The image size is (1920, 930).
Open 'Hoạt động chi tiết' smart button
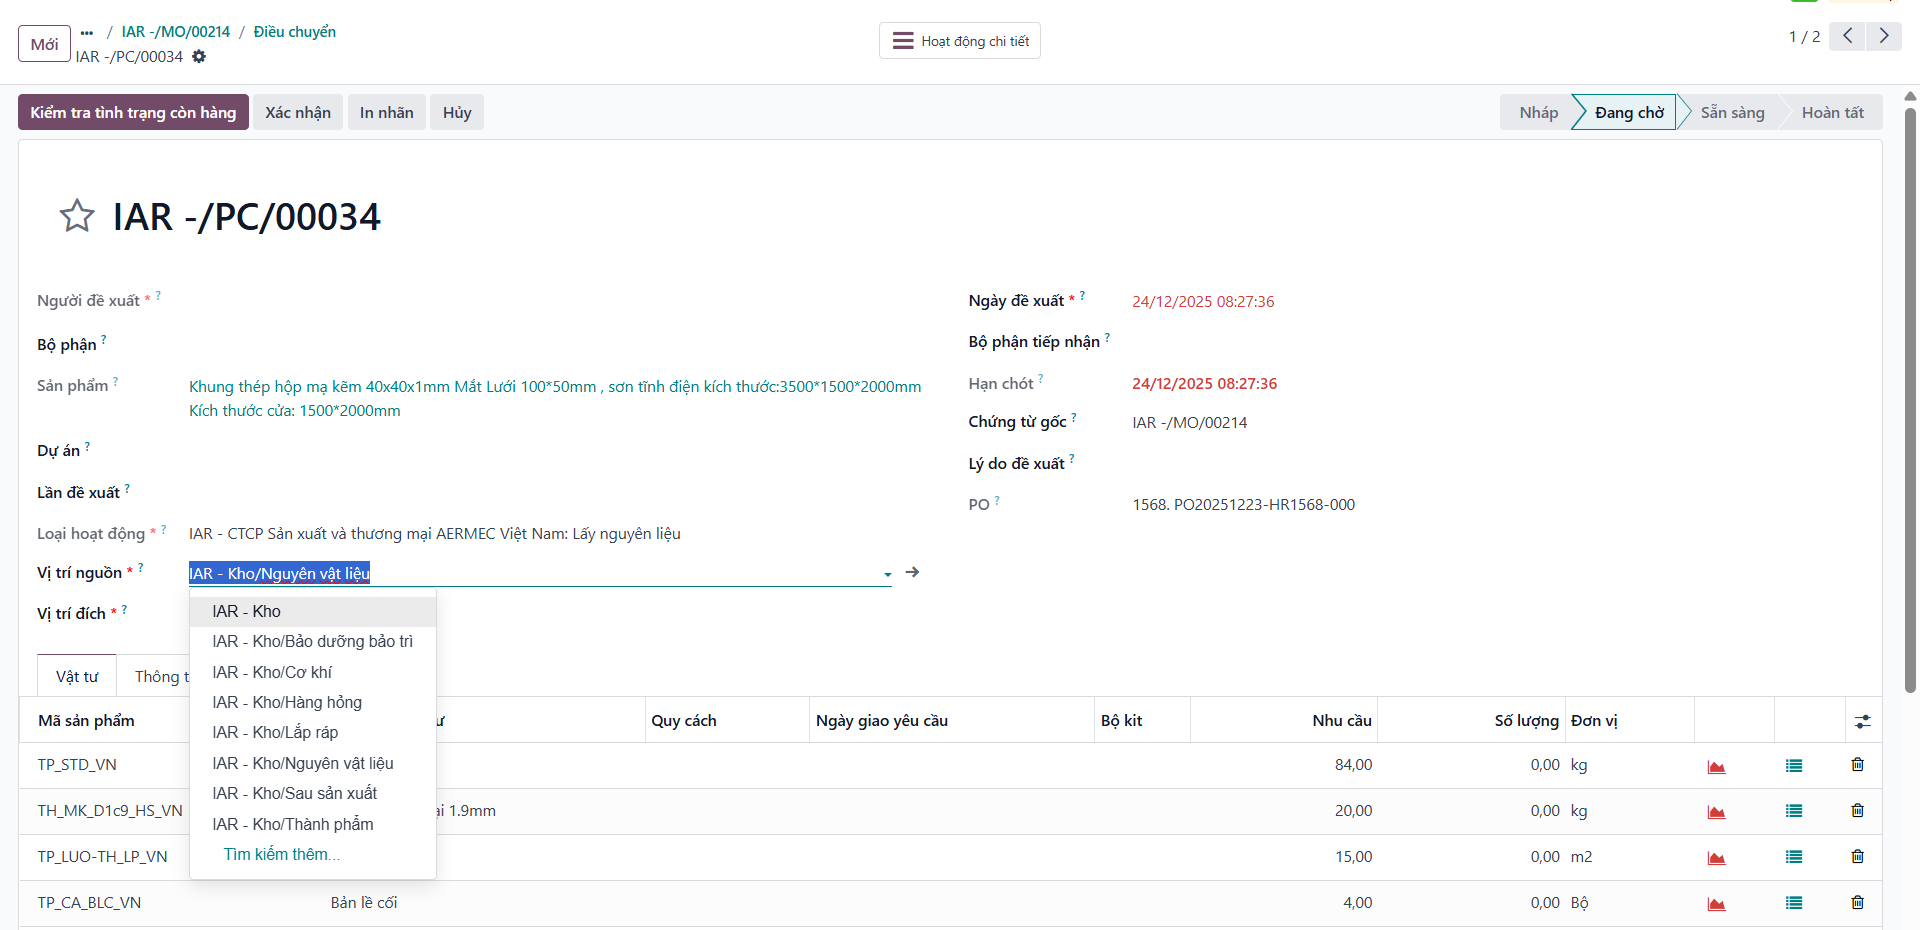[960, 41]
